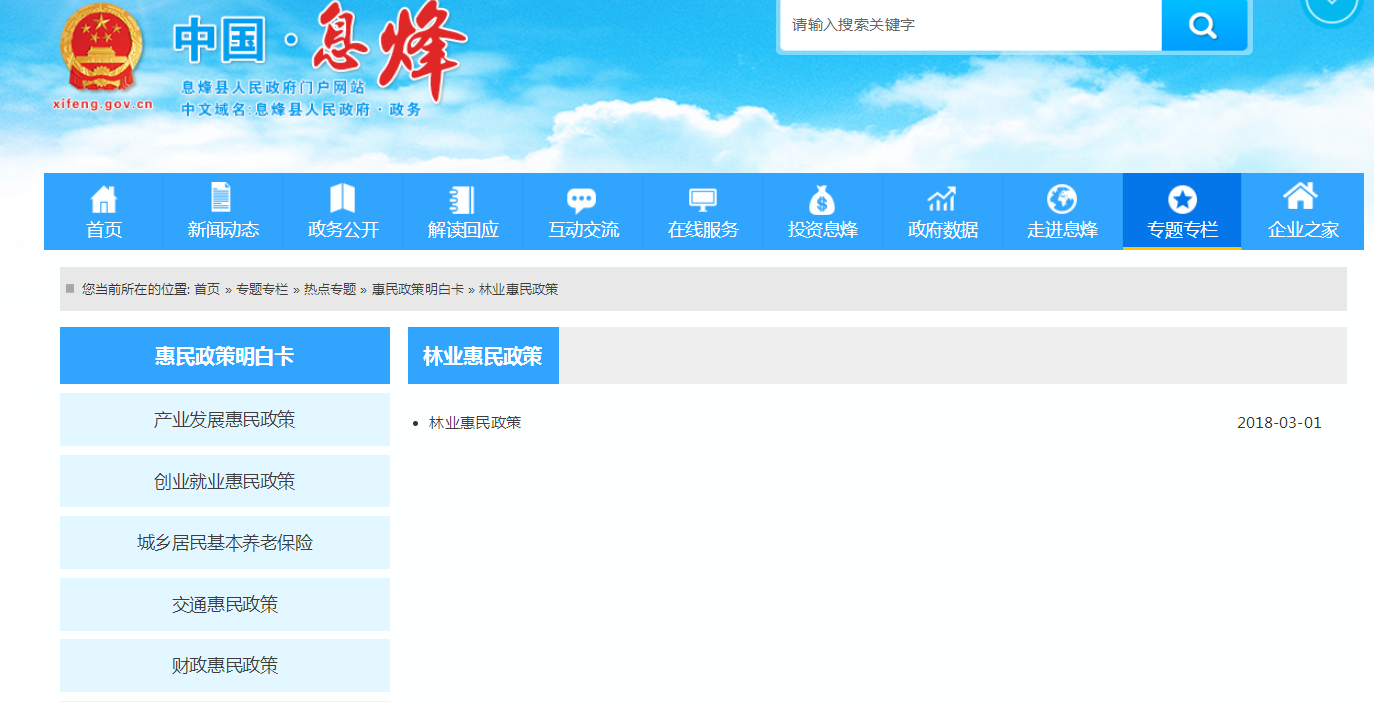This screenshot has width=1374, height=702.
Task: Click the 热点专题 breadcrumb link
Action: tap(330, 289)
